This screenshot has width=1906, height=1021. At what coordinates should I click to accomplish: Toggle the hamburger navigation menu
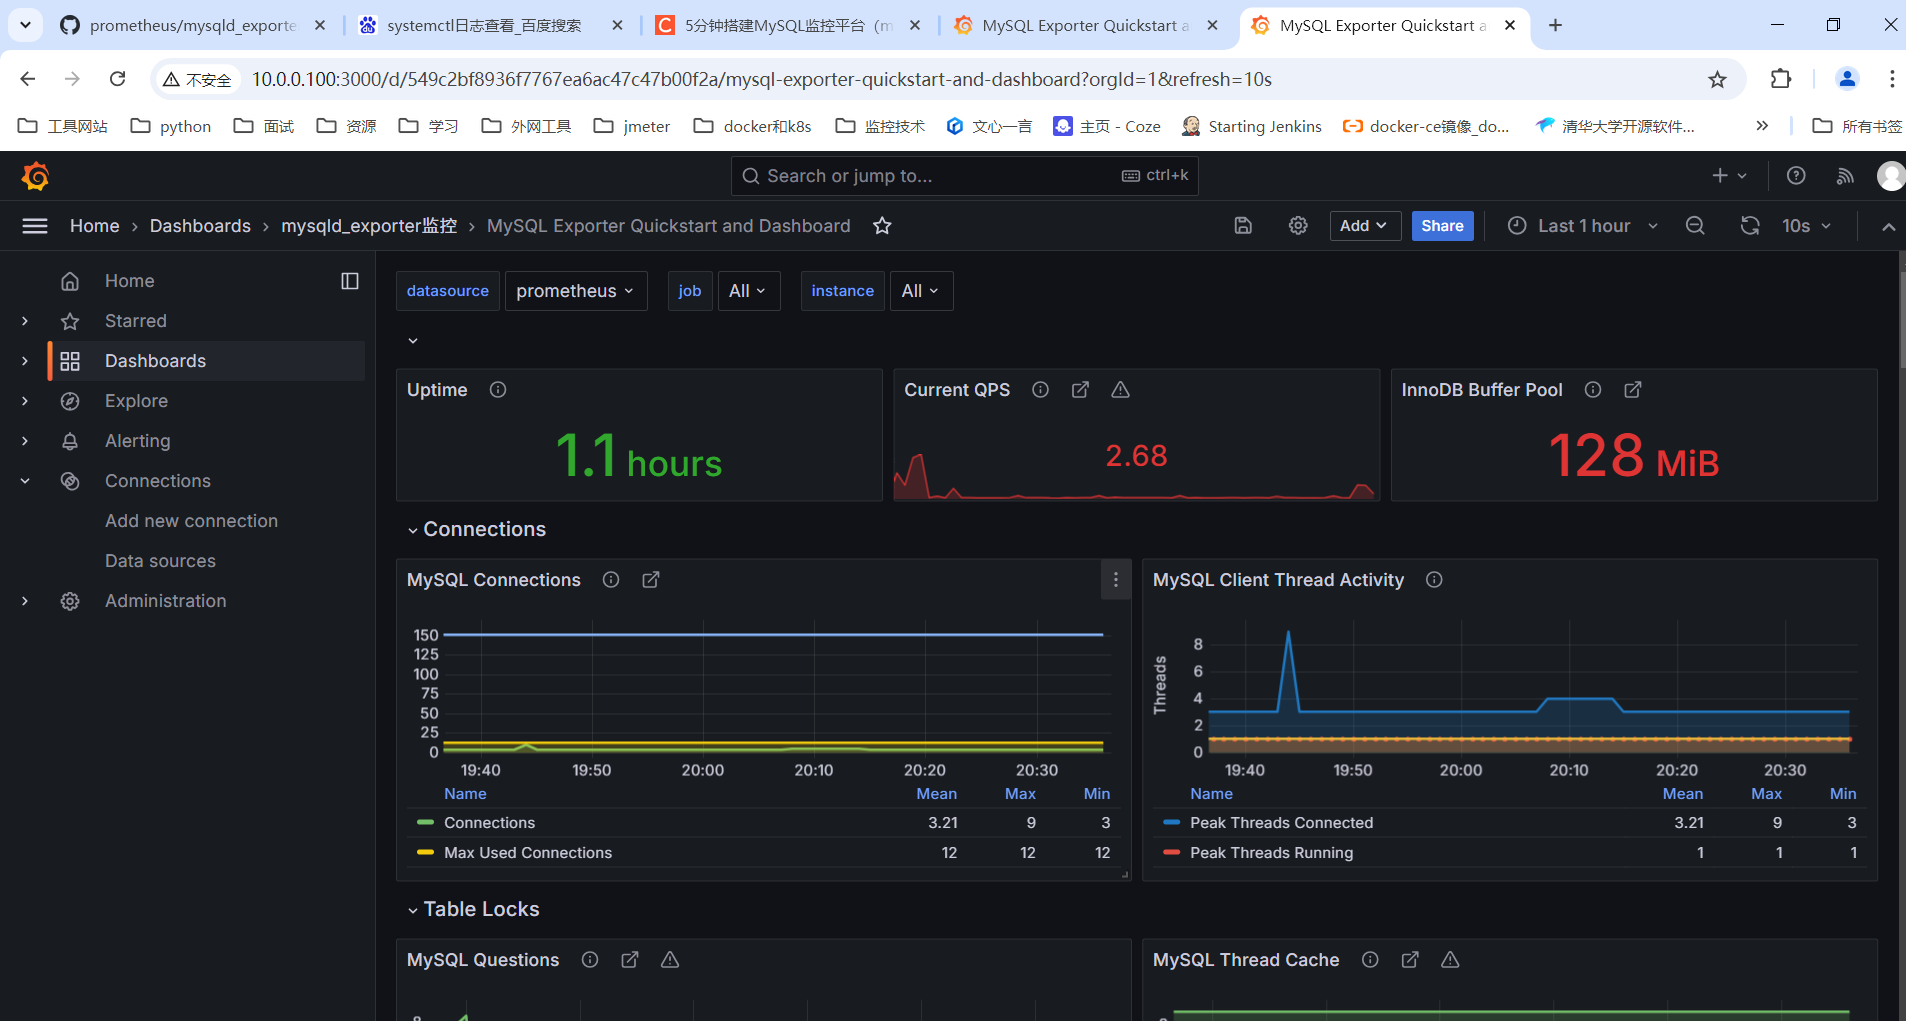click(x=35, y=226)
